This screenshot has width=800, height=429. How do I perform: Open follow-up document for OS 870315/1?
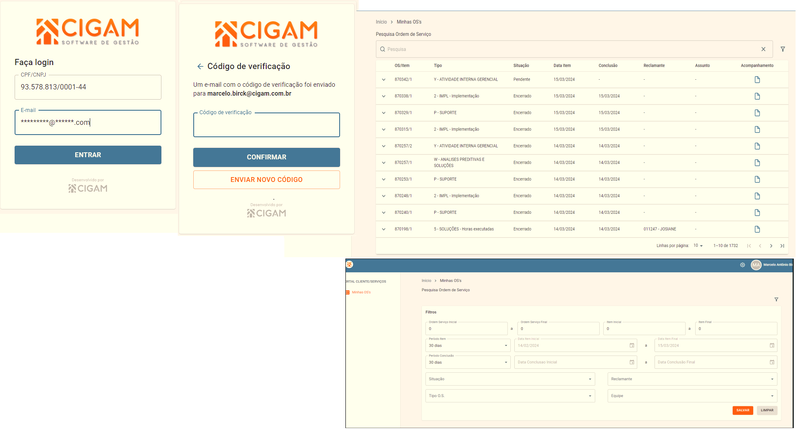tap(757, 130)
